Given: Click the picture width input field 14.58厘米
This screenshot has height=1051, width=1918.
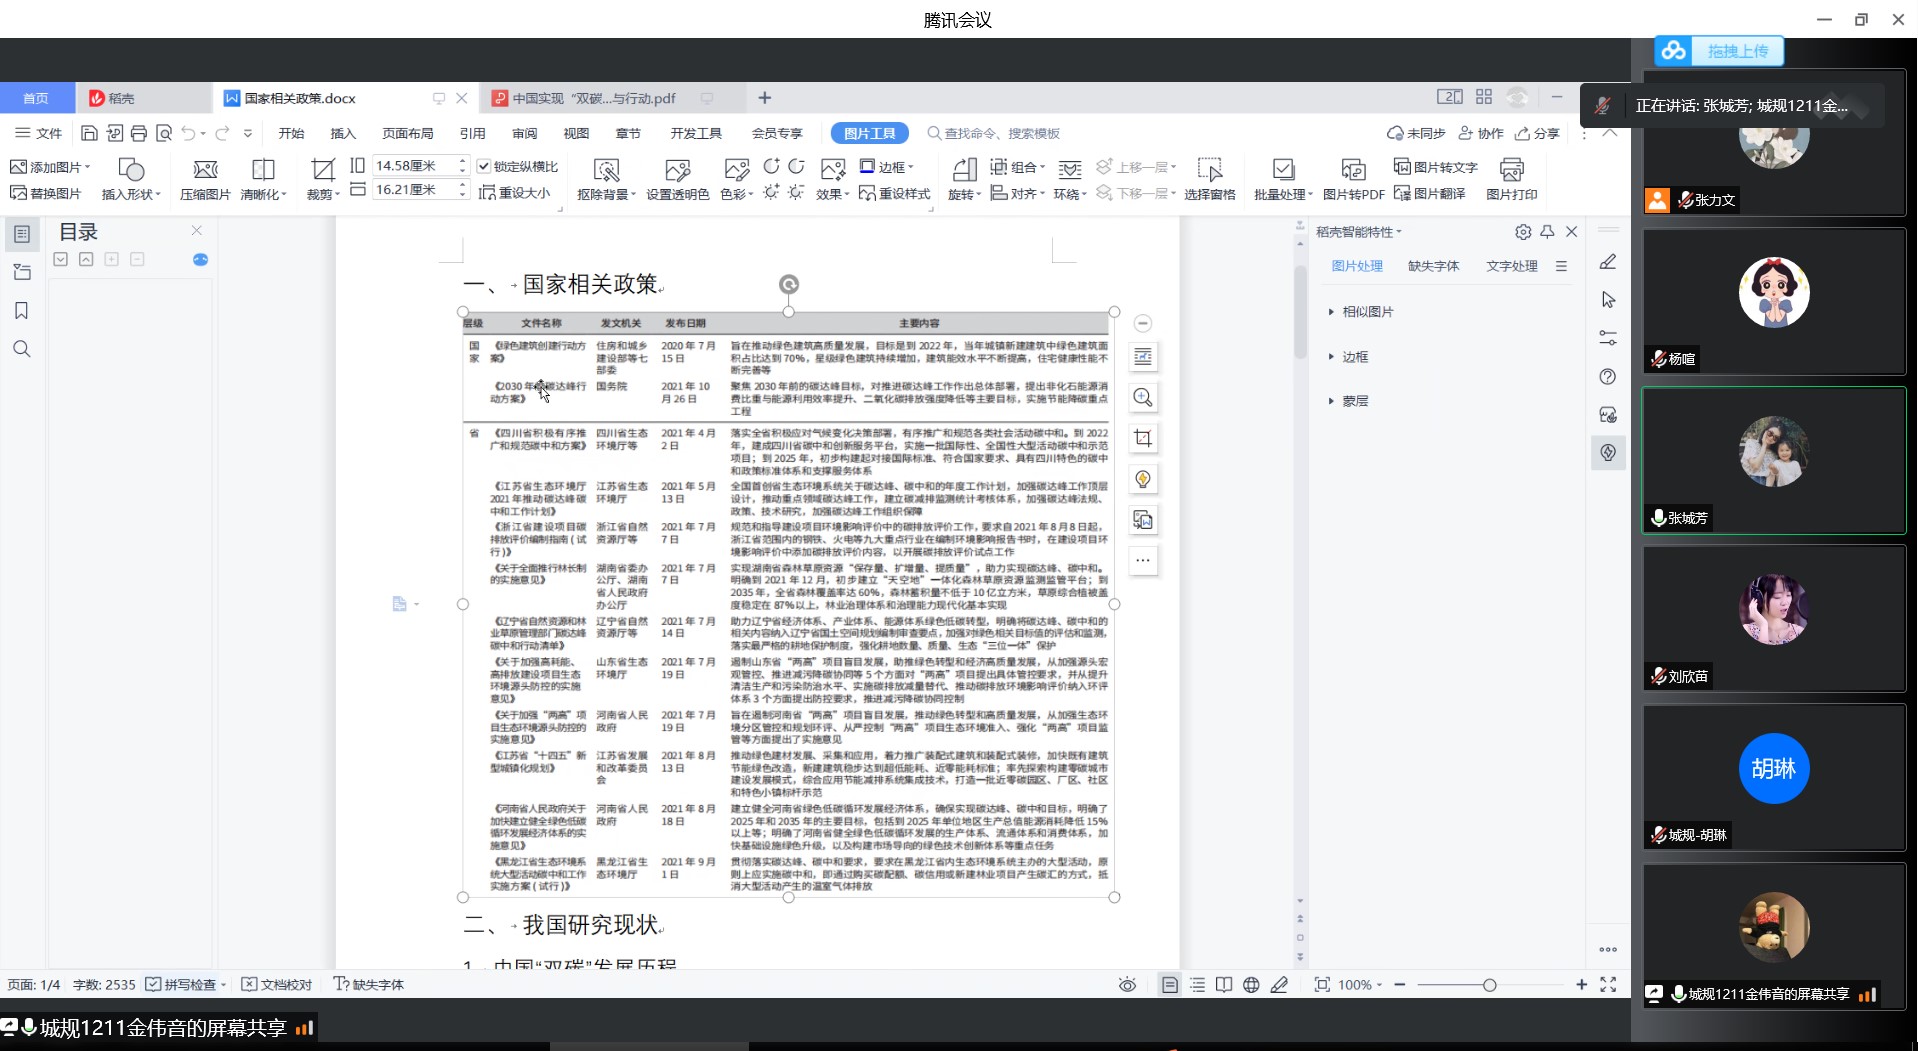Looking at the screenshot, I should [413, 165].
